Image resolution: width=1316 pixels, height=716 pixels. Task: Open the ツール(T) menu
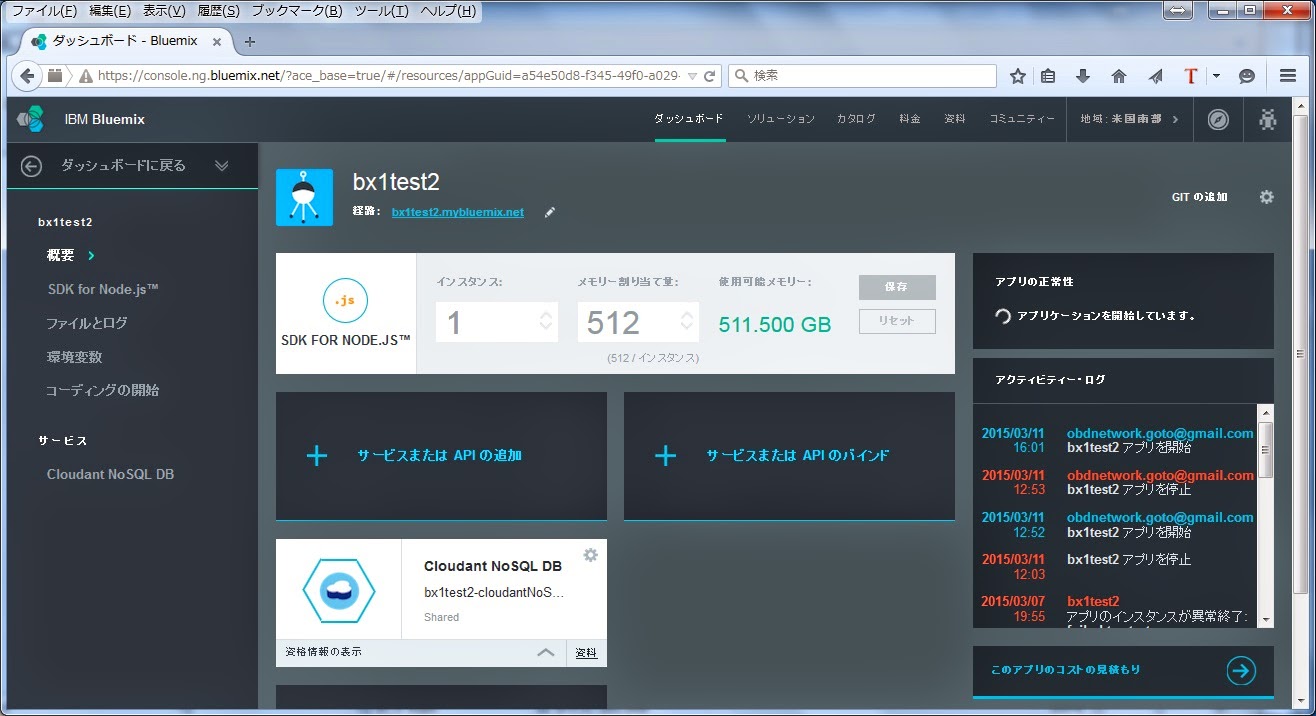[381, 11]
